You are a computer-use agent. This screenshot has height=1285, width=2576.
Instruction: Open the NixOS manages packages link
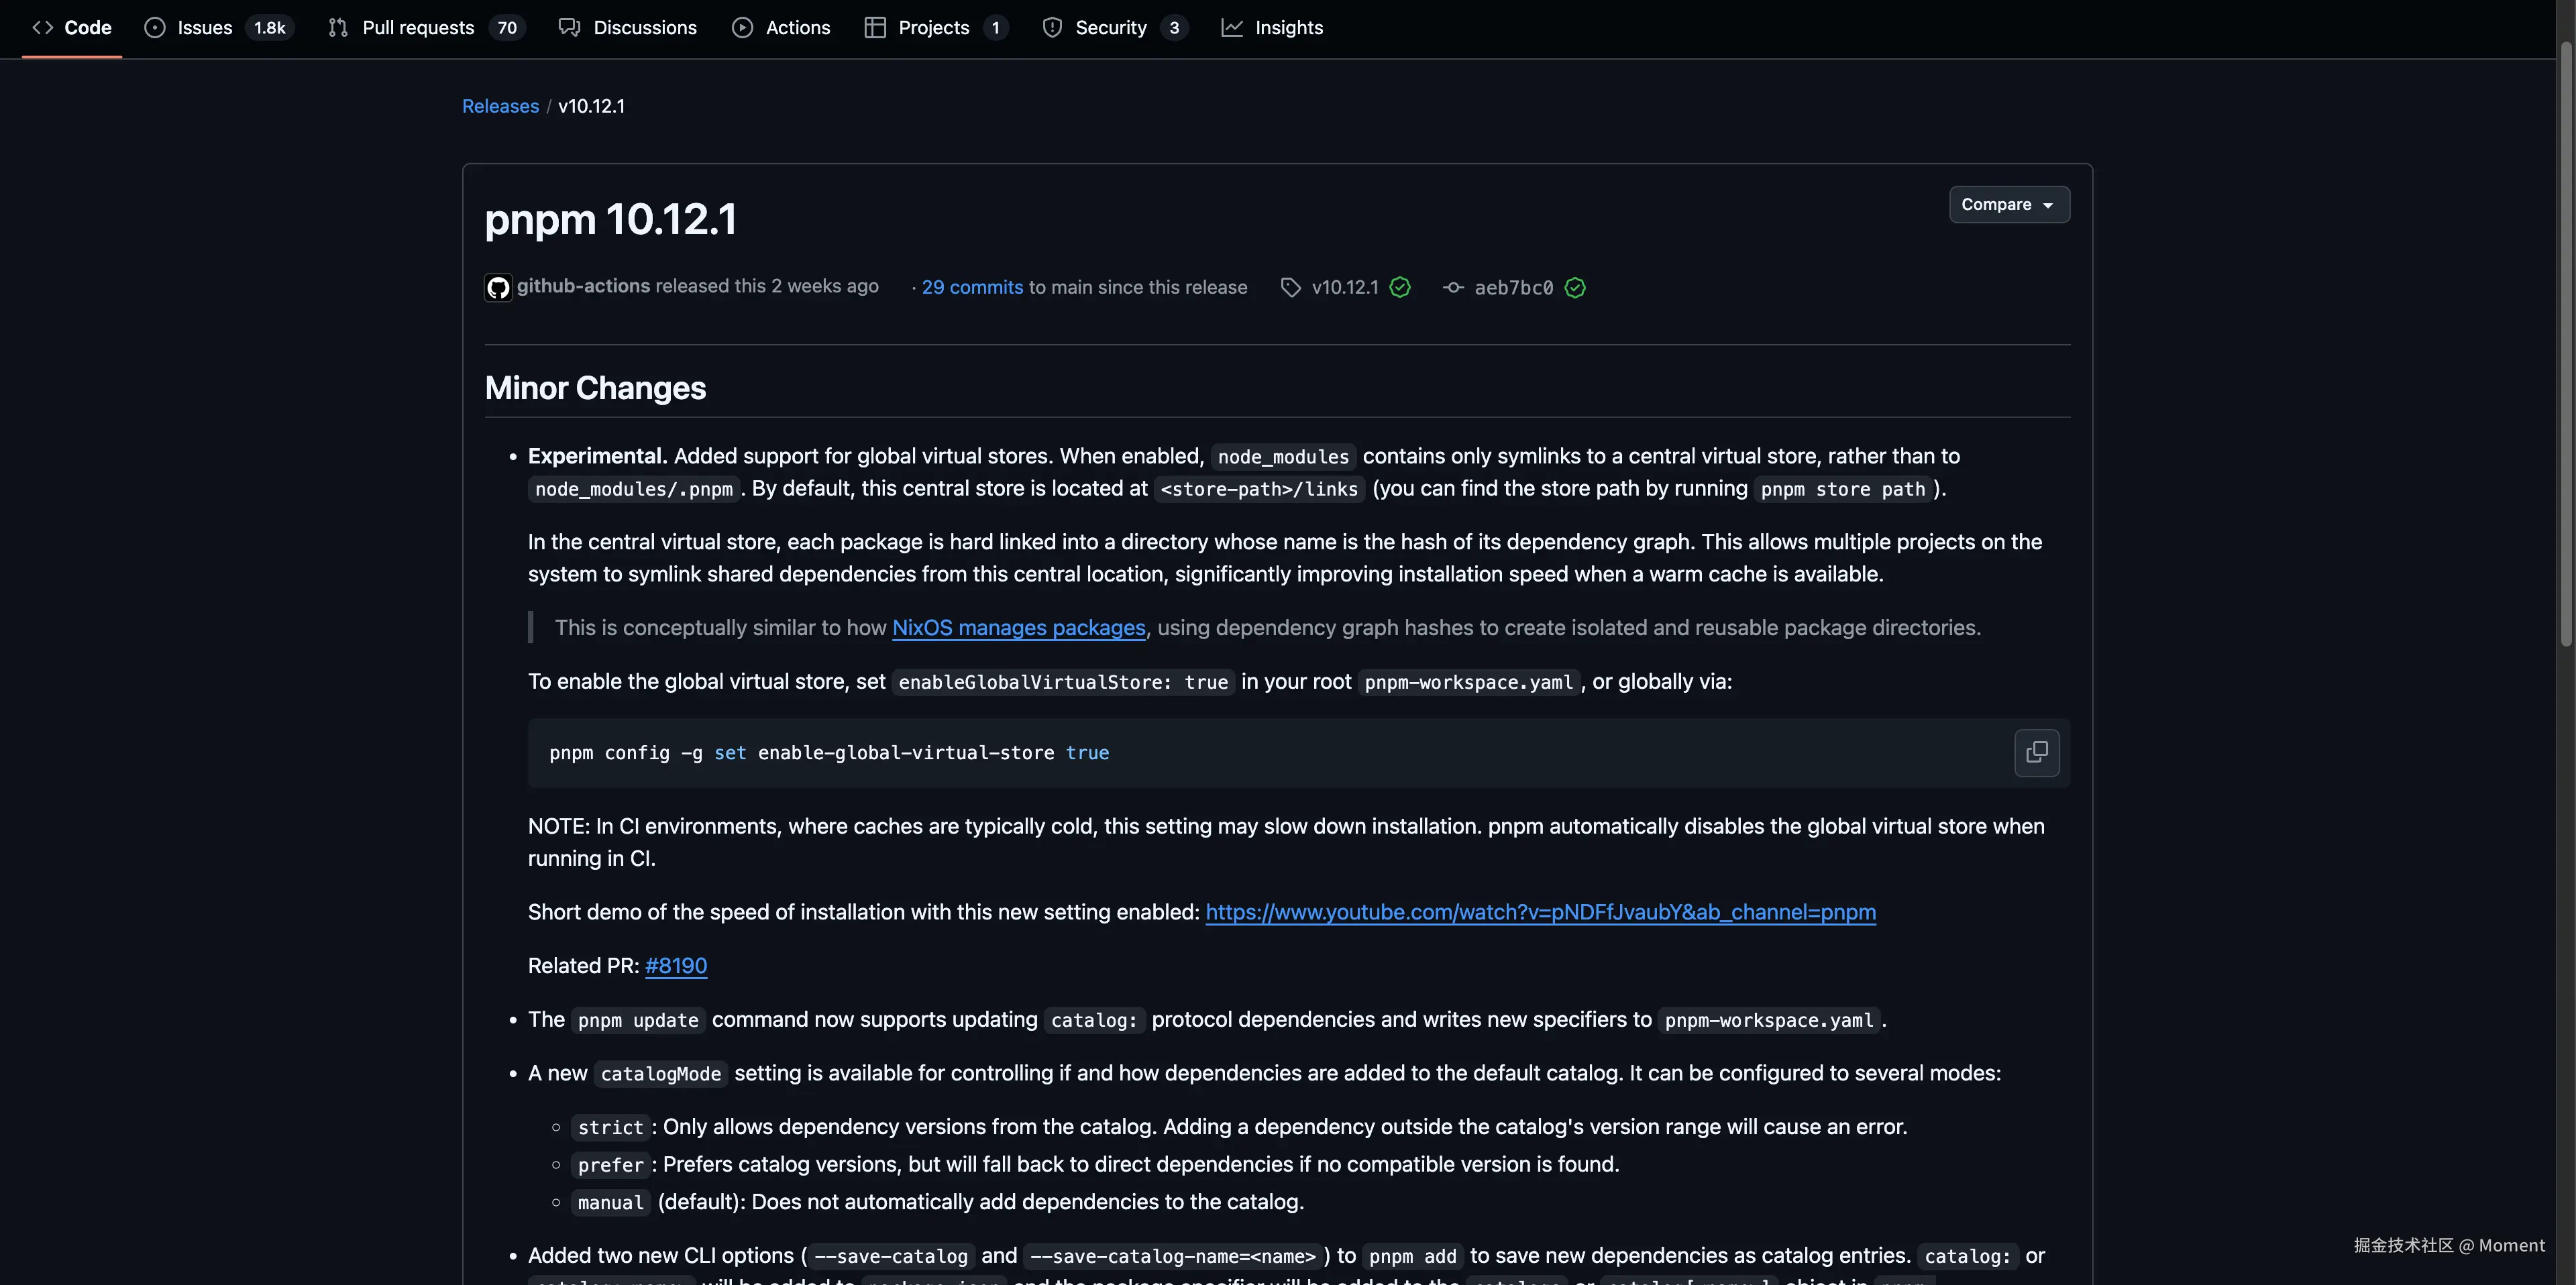[x=1018, y=628]
